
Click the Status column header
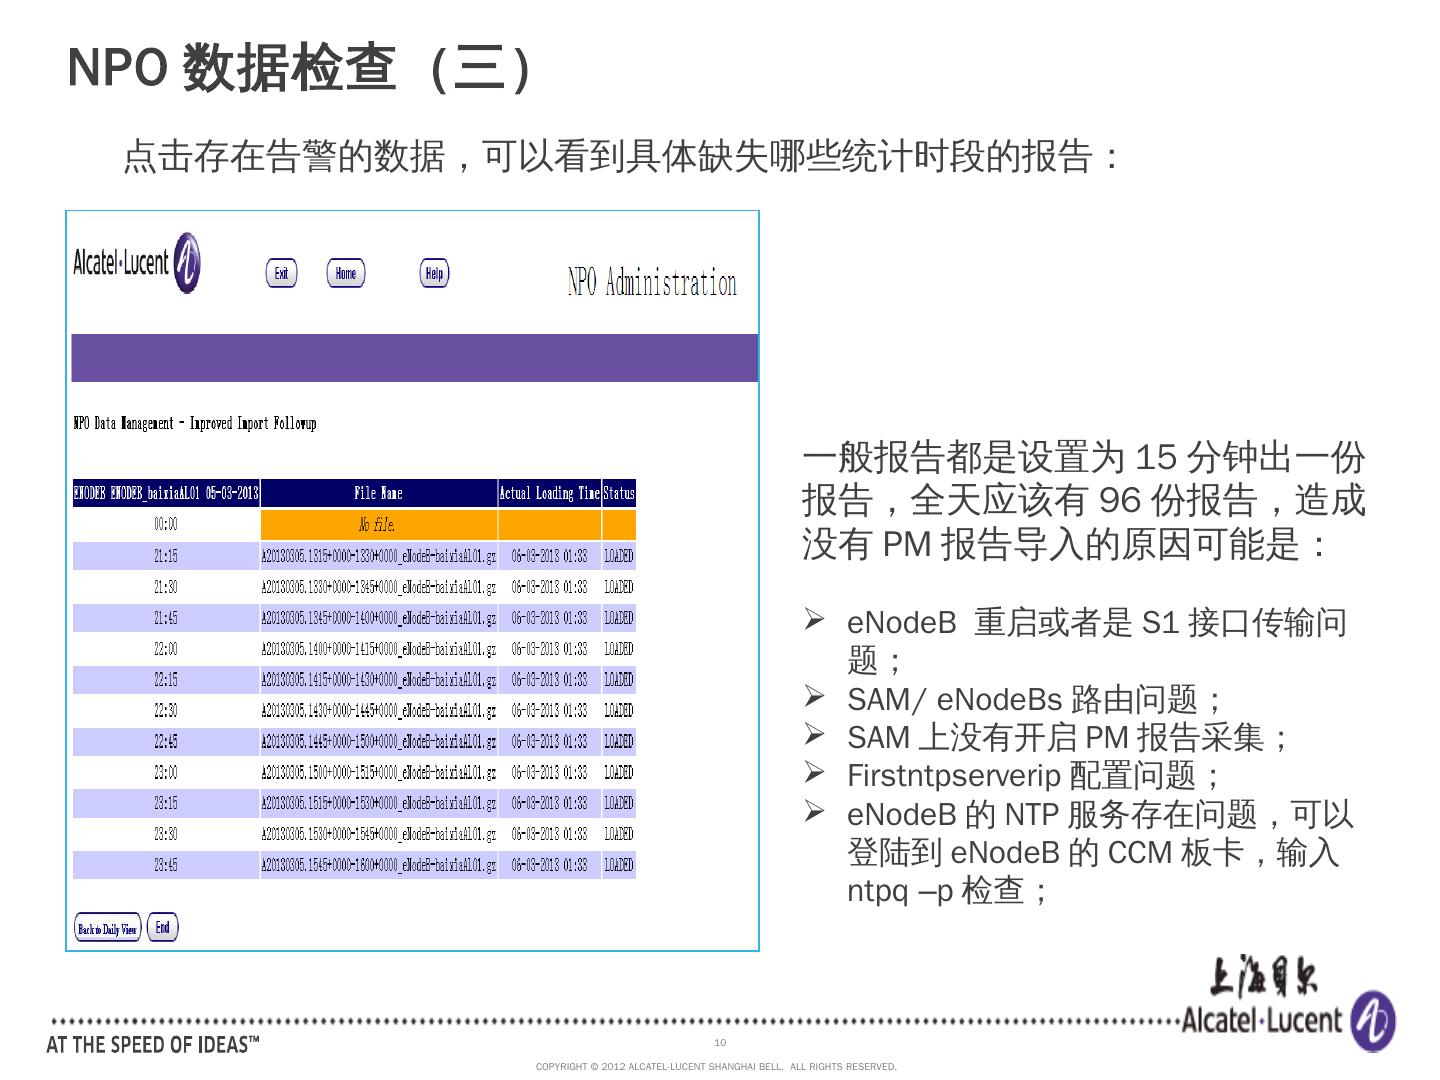618,493
